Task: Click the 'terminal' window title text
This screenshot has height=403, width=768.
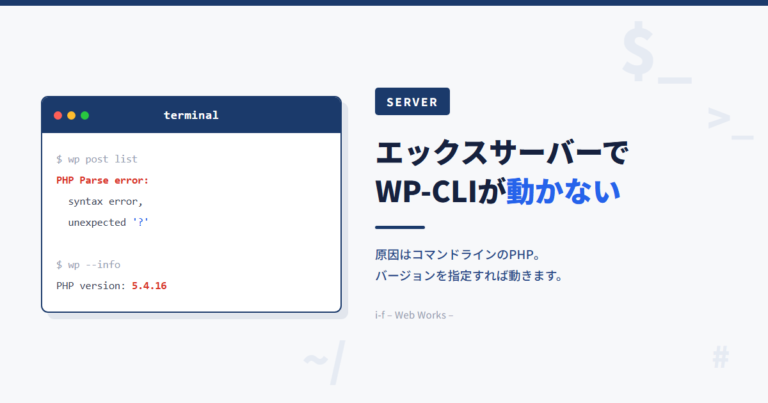Action: coord(191,116)
